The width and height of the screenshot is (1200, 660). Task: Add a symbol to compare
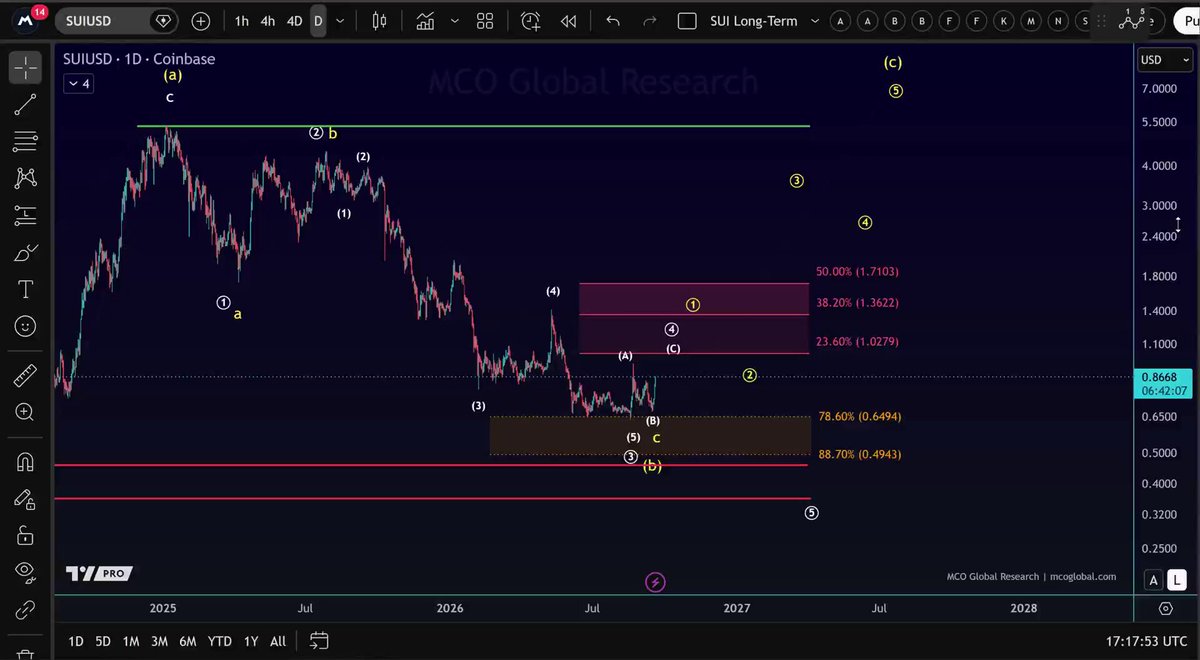pos(201,21)
